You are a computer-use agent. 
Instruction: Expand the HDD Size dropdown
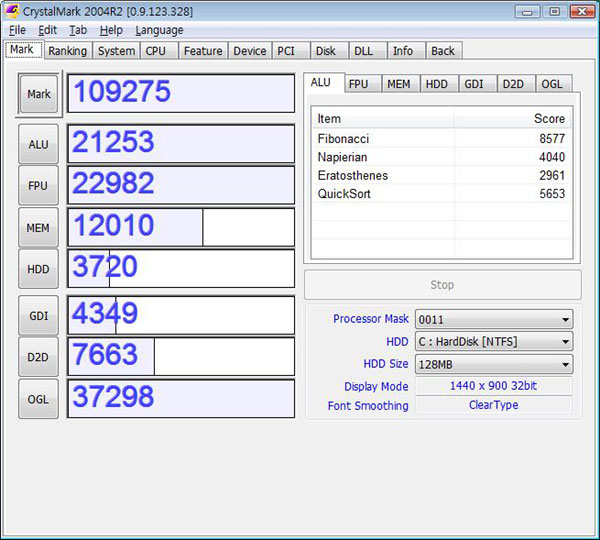tap(494, 364)
